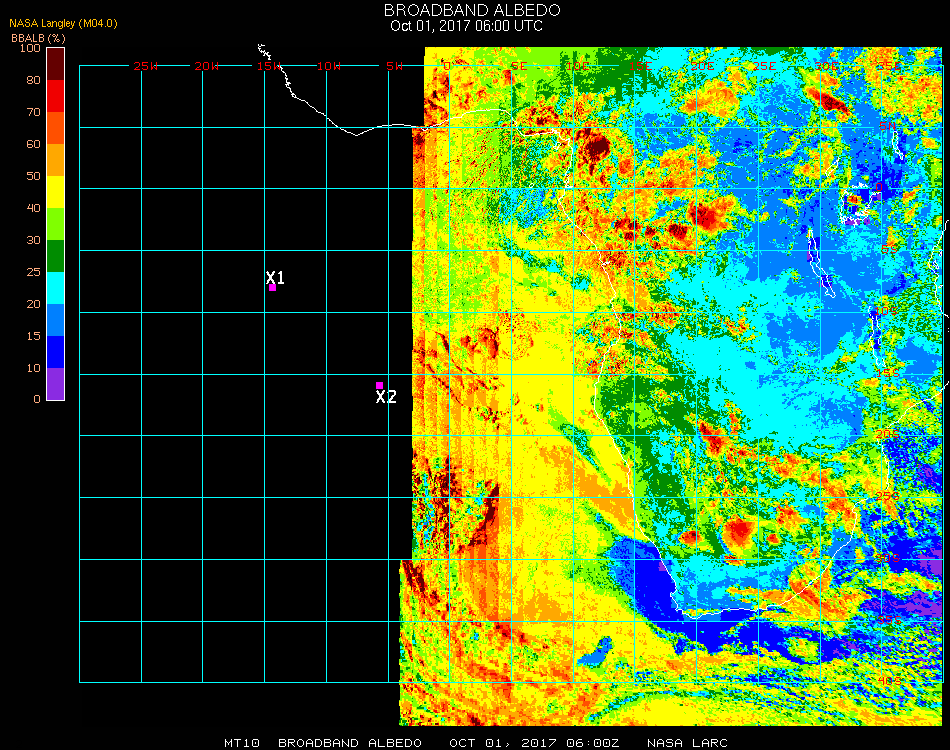Click the NASA LARC footer text

tap(683, 743)
